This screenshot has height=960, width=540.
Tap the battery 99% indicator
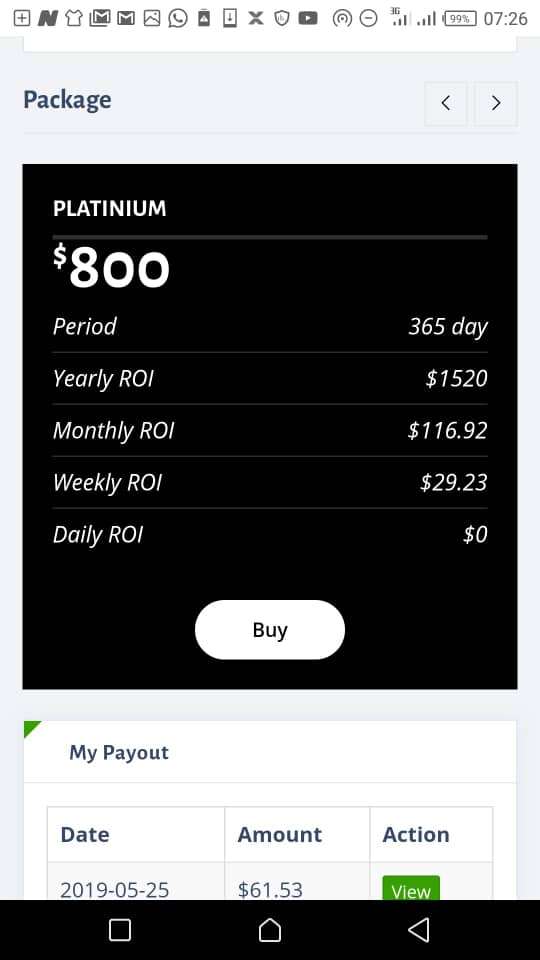pyautogui.click(x=460, y=19)
